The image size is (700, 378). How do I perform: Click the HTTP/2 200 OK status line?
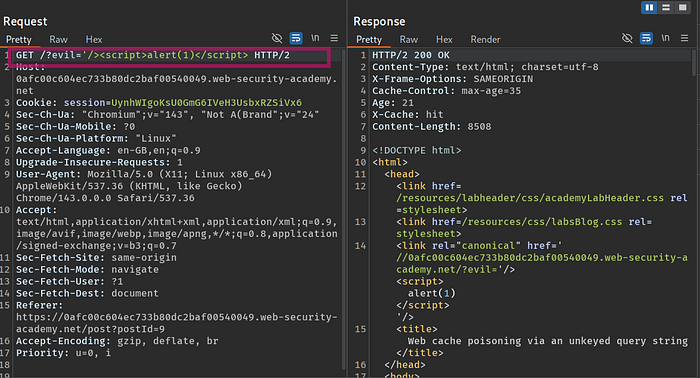click(x=411, y=55)
